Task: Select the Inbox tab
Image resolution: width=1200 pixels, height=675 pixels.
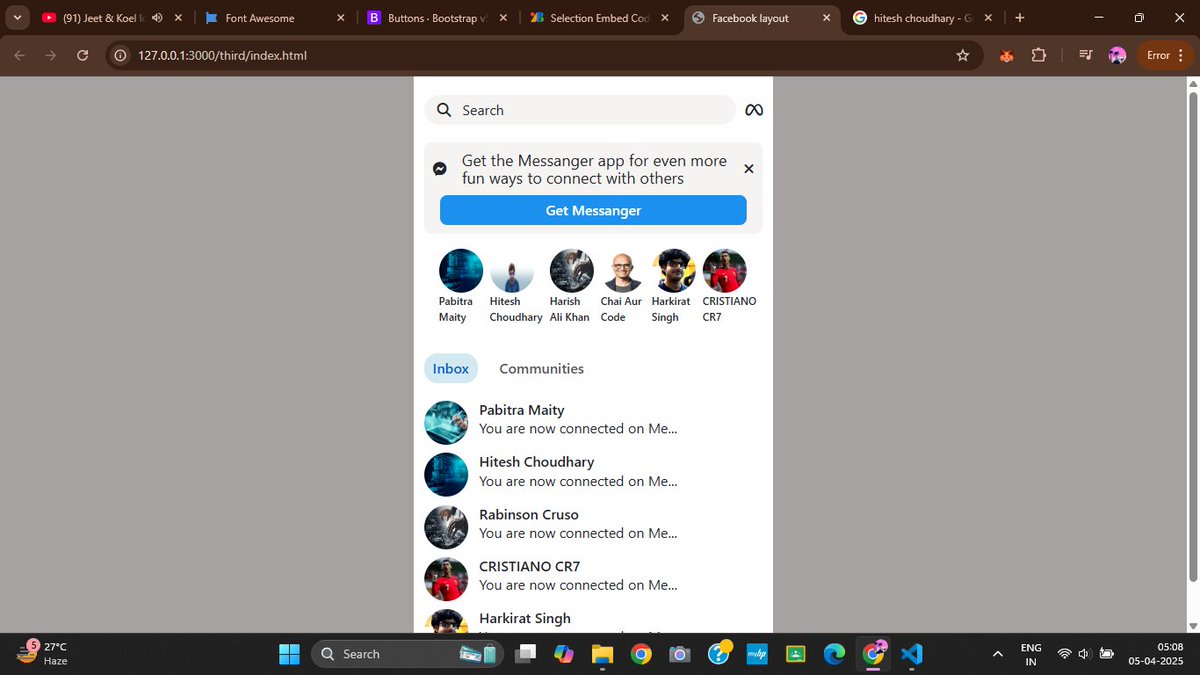Action: [450, 368]
